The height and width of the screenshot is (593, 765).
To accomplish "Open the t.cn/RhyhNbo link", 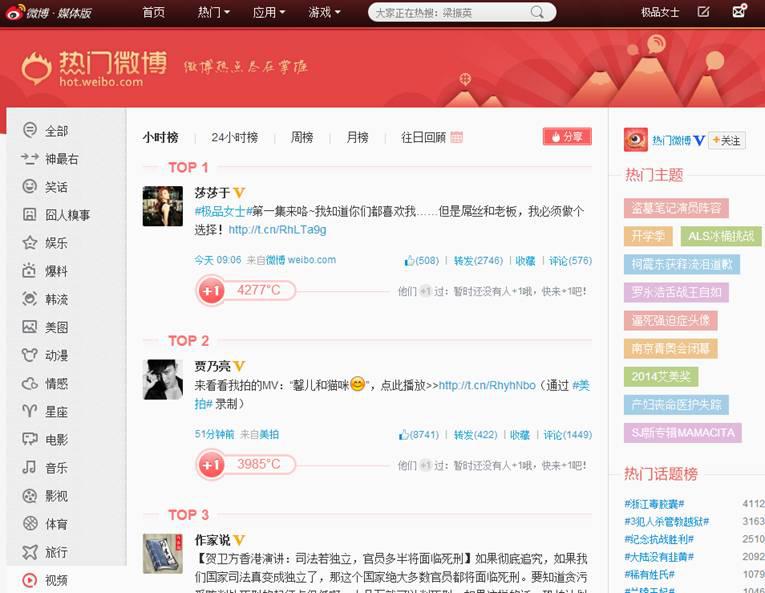I will 487,385.
